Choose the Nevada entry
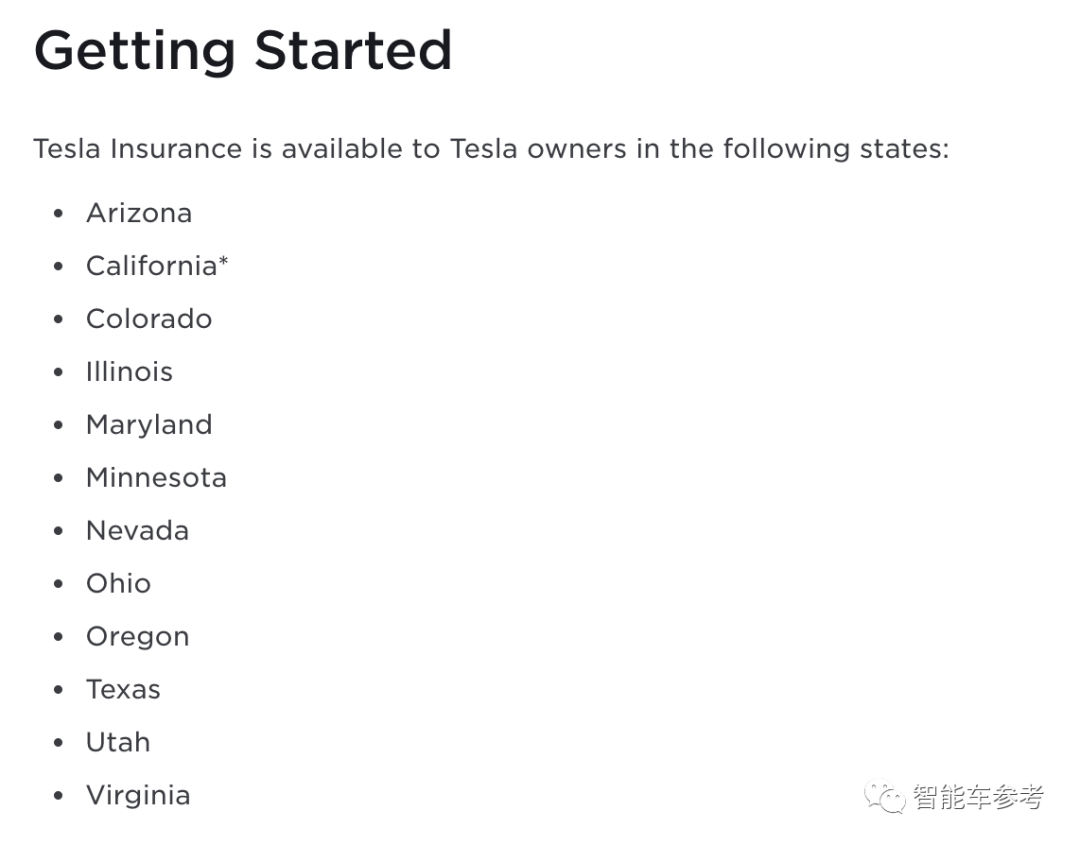Viewport: 1080px width, 845px height. pos(137,531)
